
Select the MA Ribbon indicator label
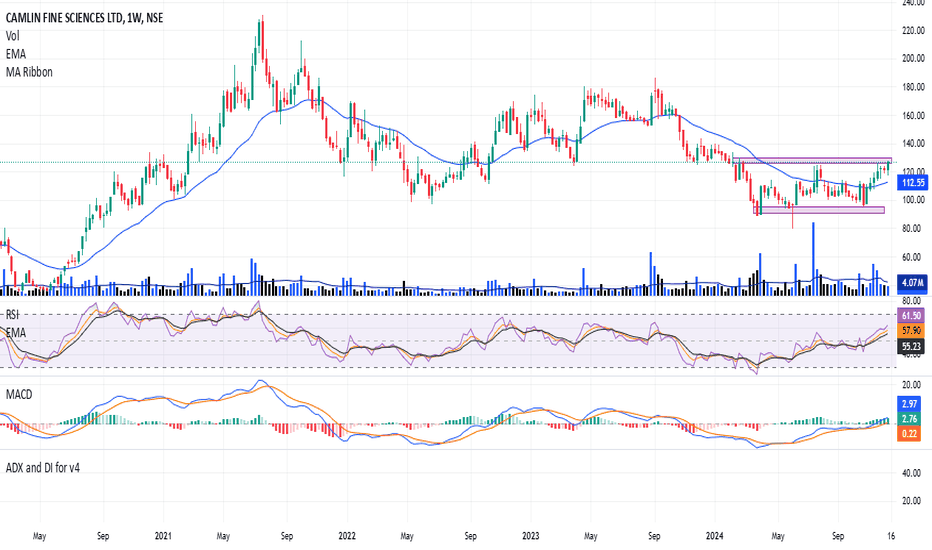tap(29, 72)
